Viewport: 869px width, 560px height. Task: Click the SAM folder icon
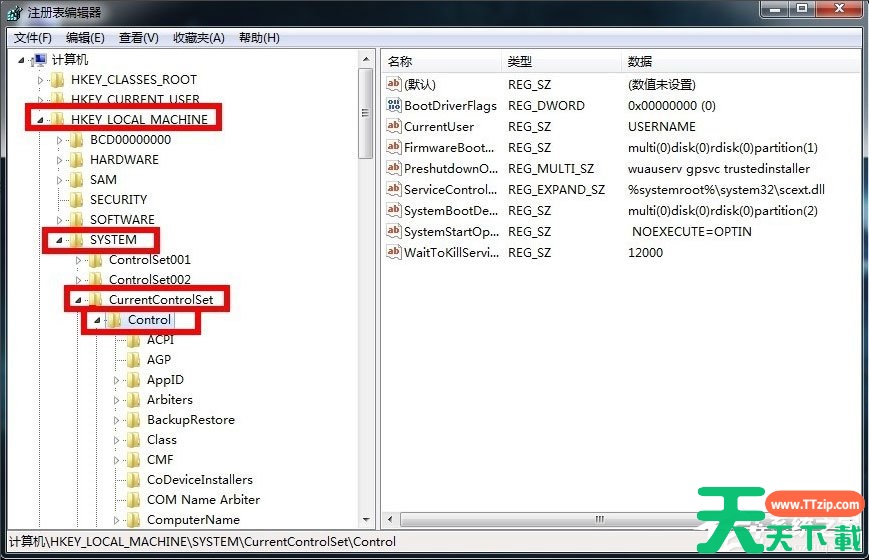pyautogui.click(x=76, y=180)
